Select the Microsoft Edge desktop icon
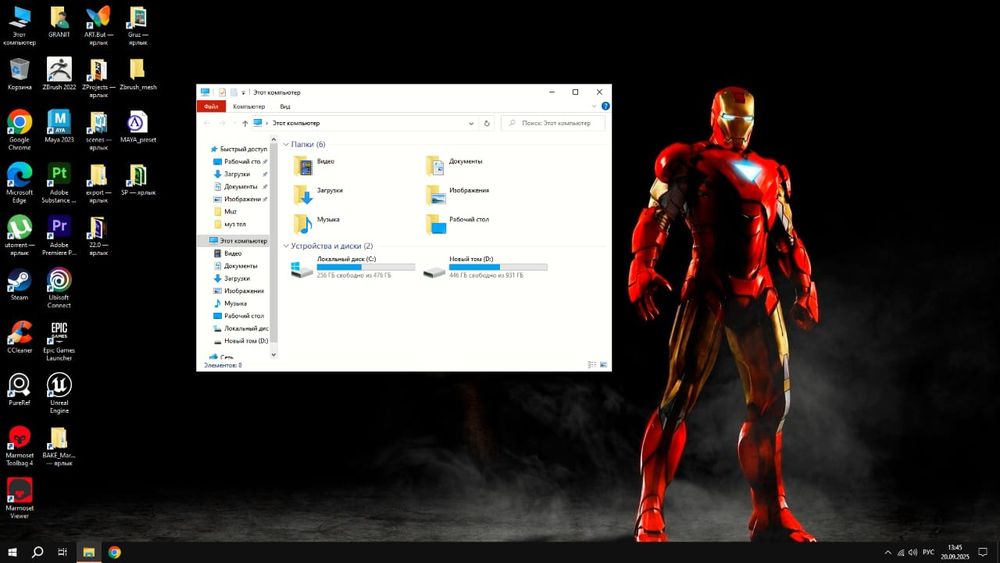This screenshot has height=563, width=1000. tap(19, 182)
